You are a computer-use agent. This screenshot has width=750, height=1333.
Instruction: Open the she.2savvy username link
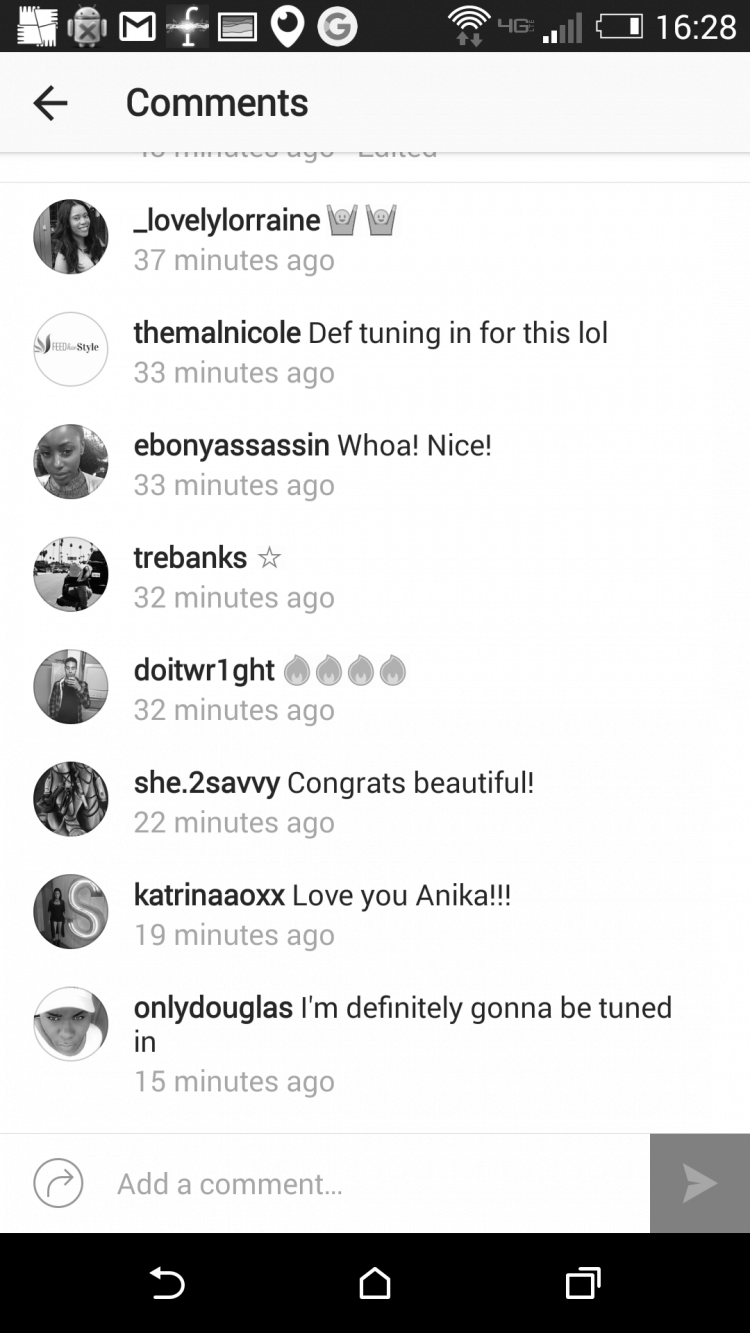(207, 783)
